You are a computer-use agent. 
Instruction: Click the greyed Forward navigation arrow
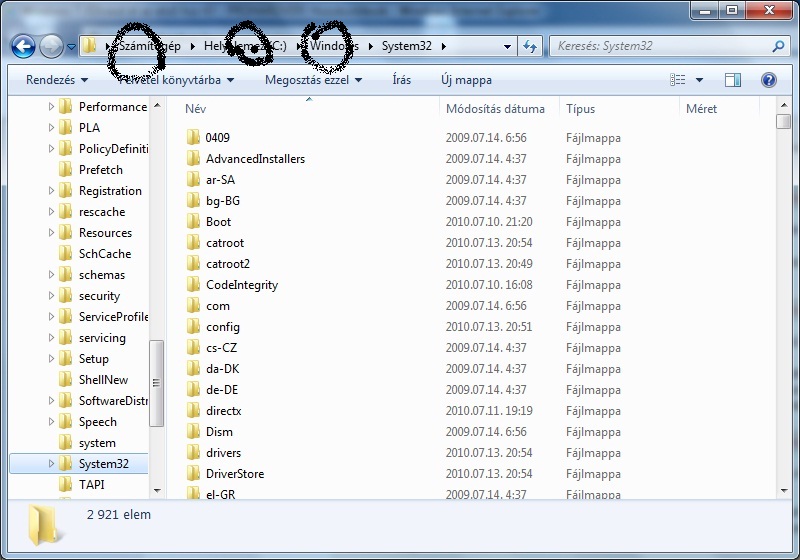[51, 46]
